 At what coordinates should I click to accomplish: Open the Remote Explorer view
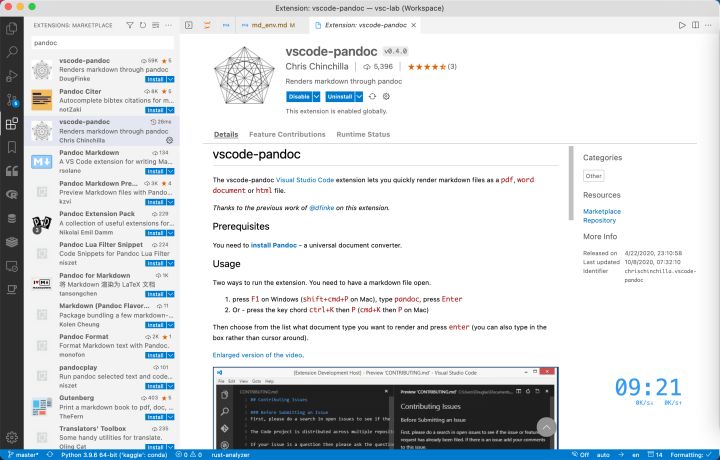point(11,266)
